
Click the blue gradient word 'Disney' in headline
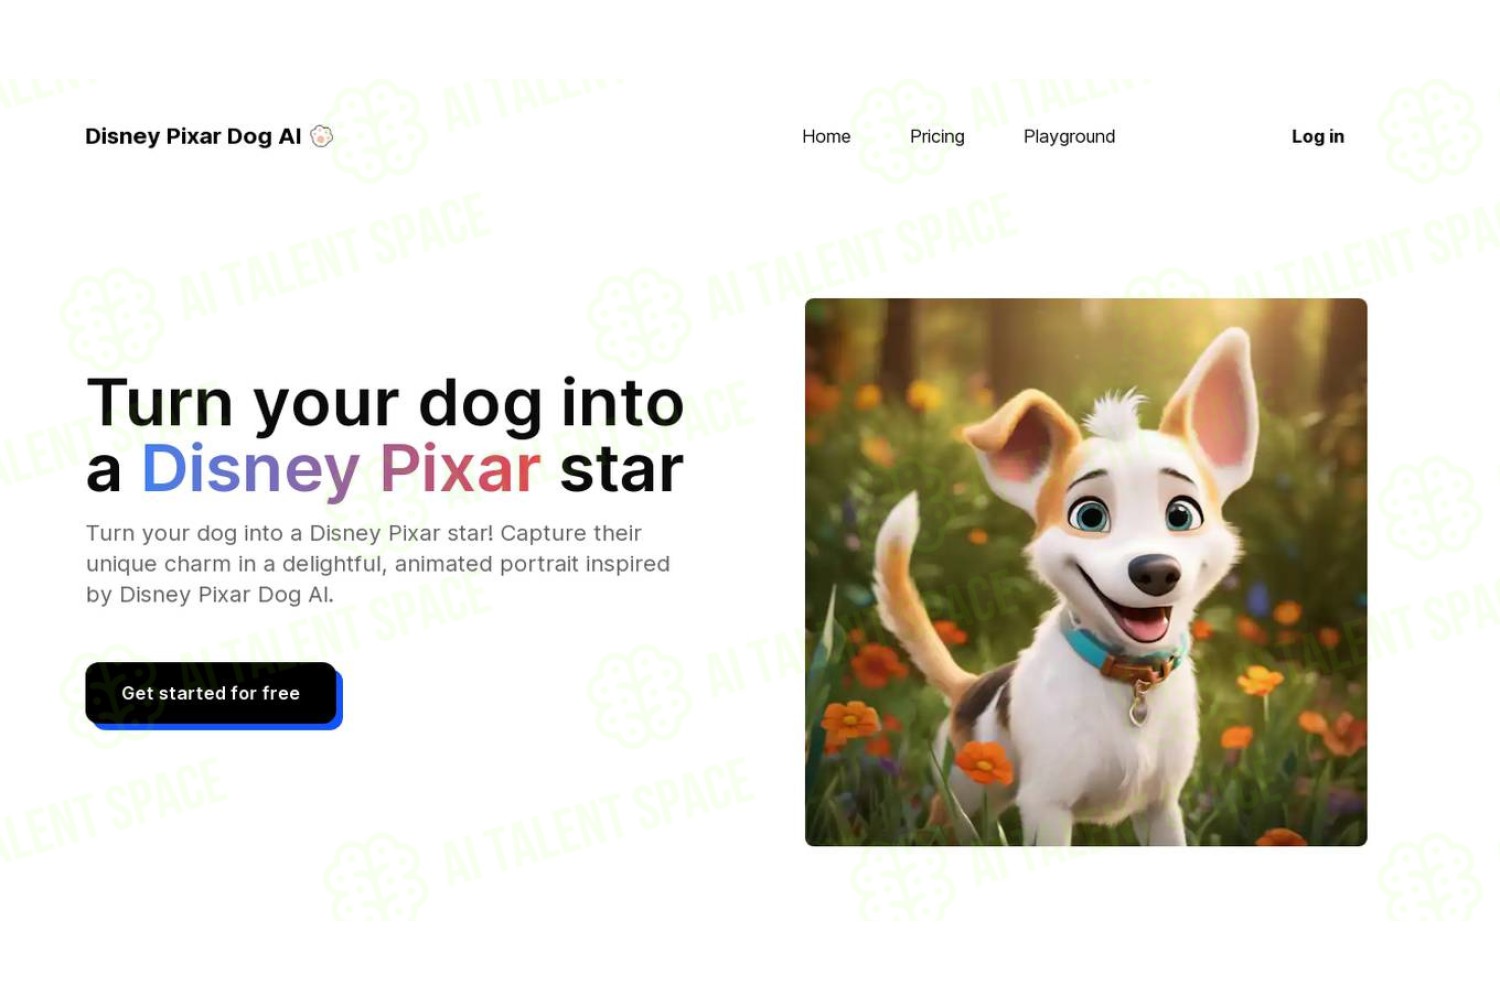coord(250,468)
